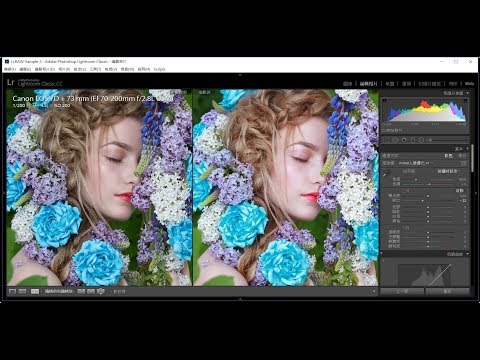Click the After photo preview
The height and width of the screenshot is (360, 480).
(x=286, y=187)
